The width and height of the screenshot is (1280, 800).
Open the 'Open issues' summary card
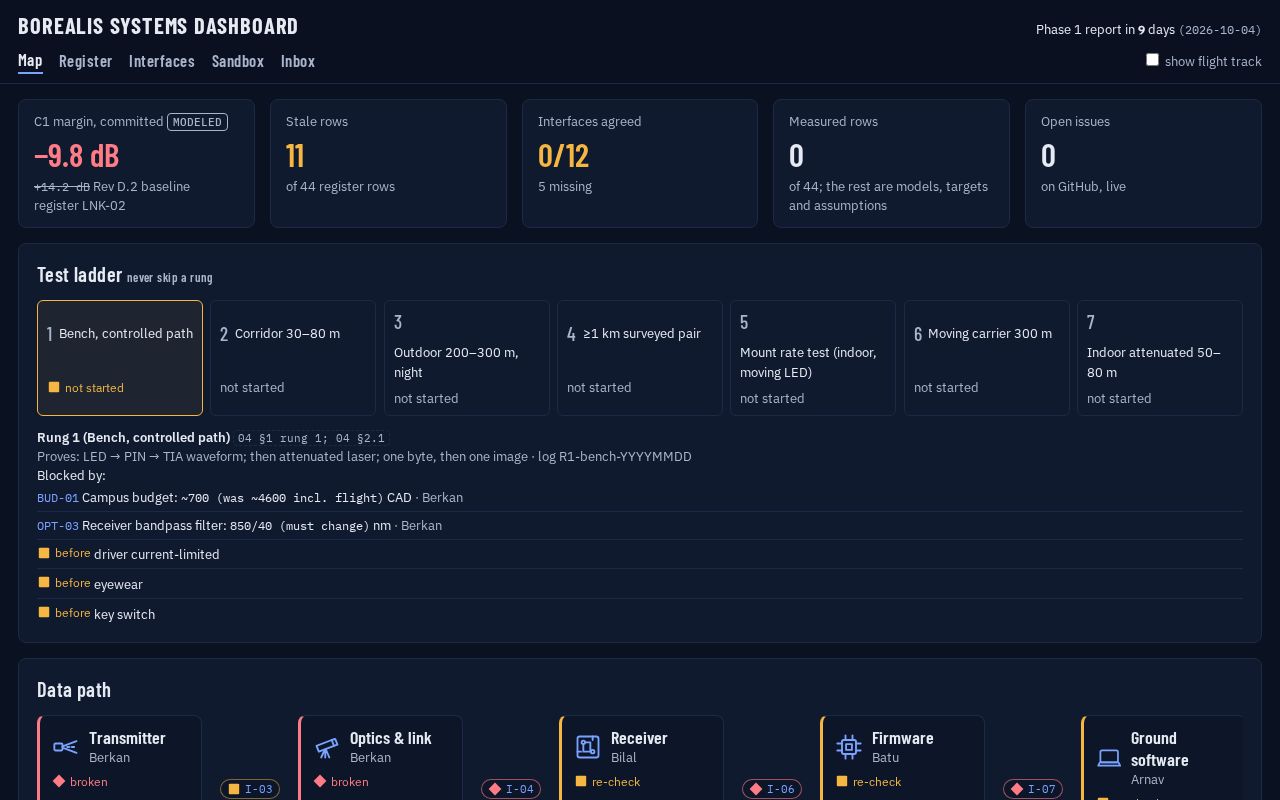click(x=1143, y=163)
